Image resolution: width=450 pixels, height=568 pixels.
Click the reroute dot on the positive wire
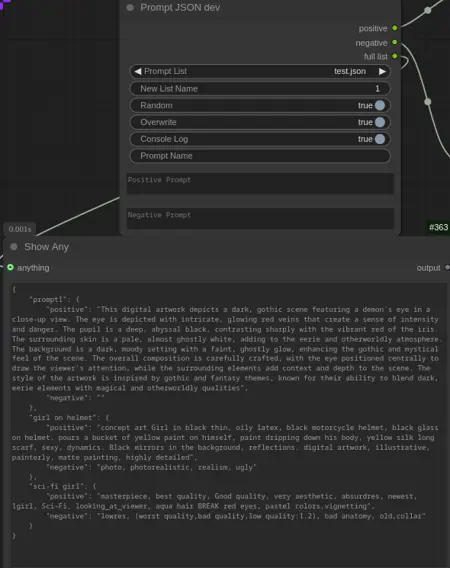428,10
